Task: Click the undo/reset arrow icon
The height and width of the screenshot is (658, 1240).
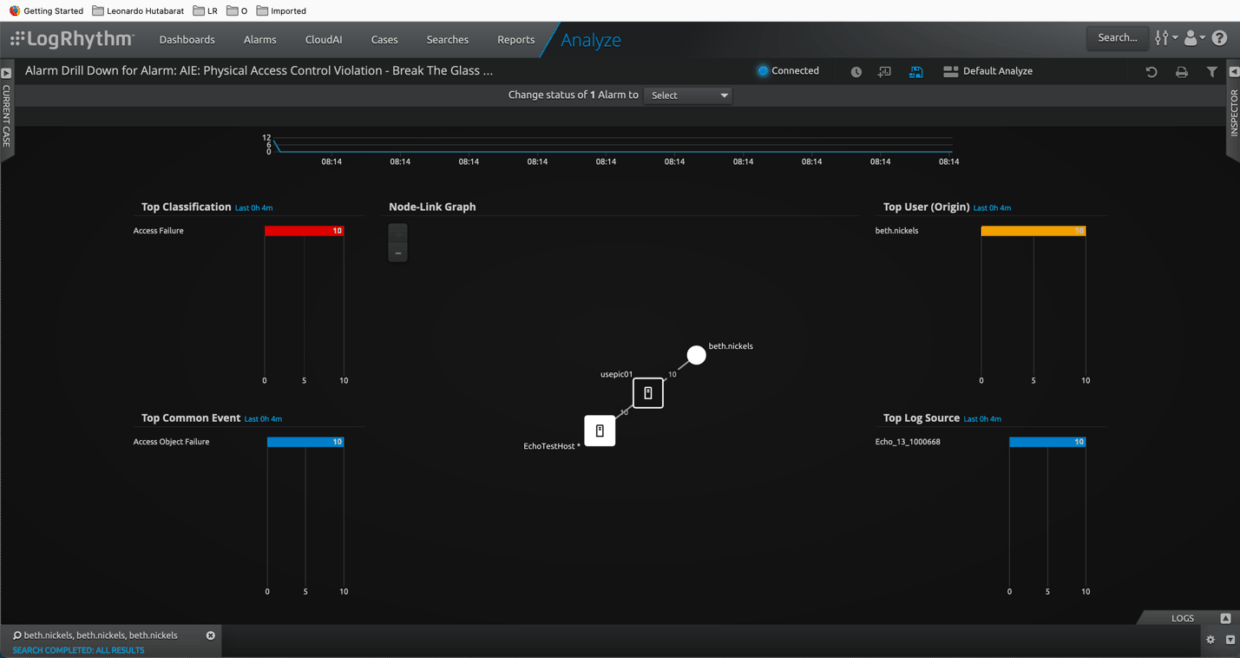Action: (x=1151, y=71)
